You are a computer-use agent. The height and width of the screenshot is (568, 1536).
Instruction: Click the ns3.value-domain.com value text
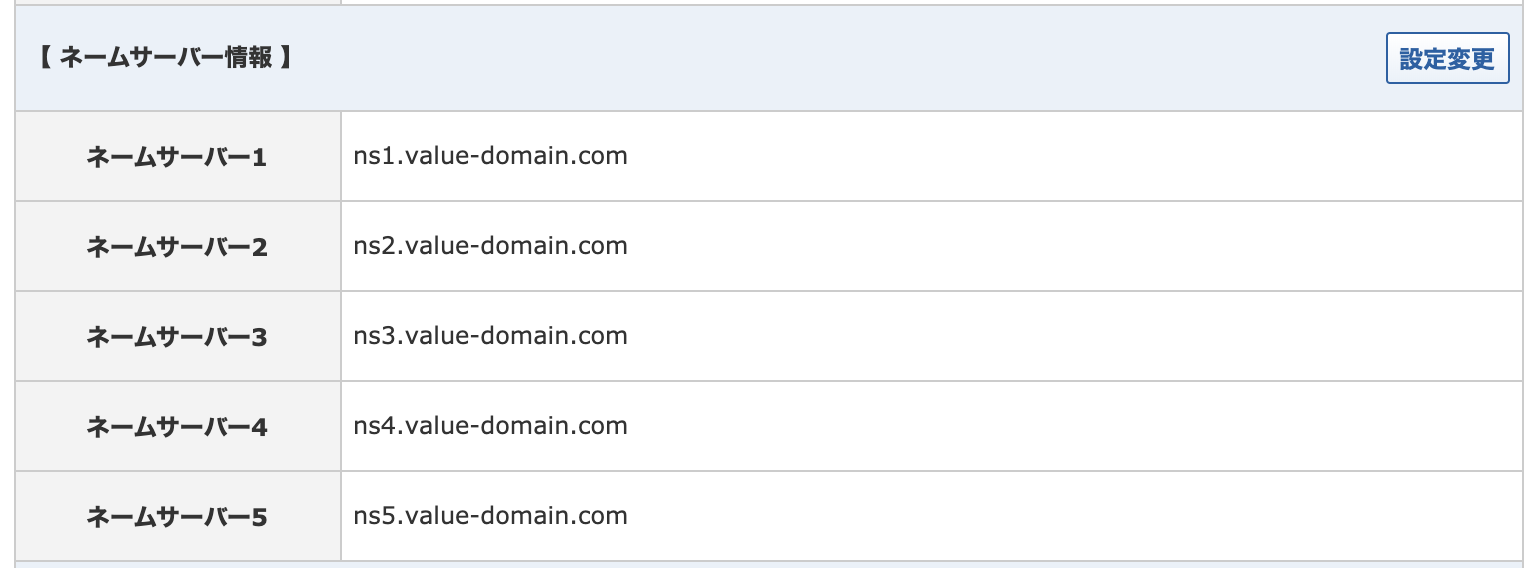point(490,336)
